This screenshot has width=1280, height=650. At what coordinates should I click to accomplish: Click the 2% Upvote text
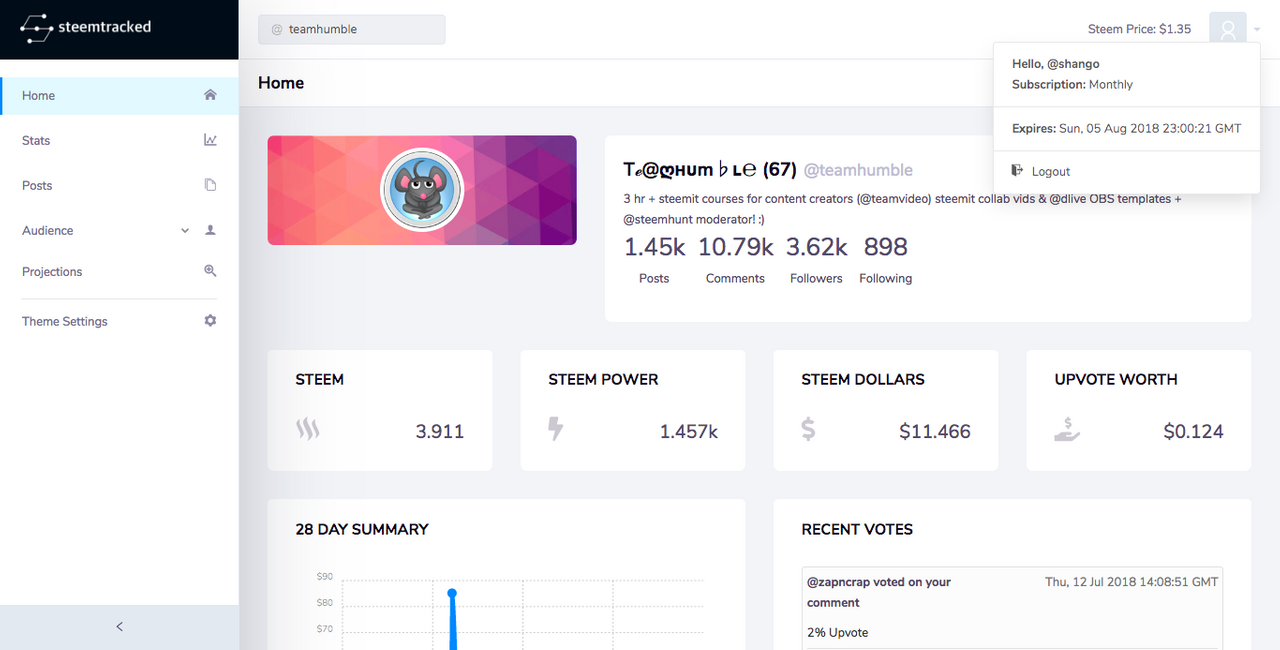[838, 633]
